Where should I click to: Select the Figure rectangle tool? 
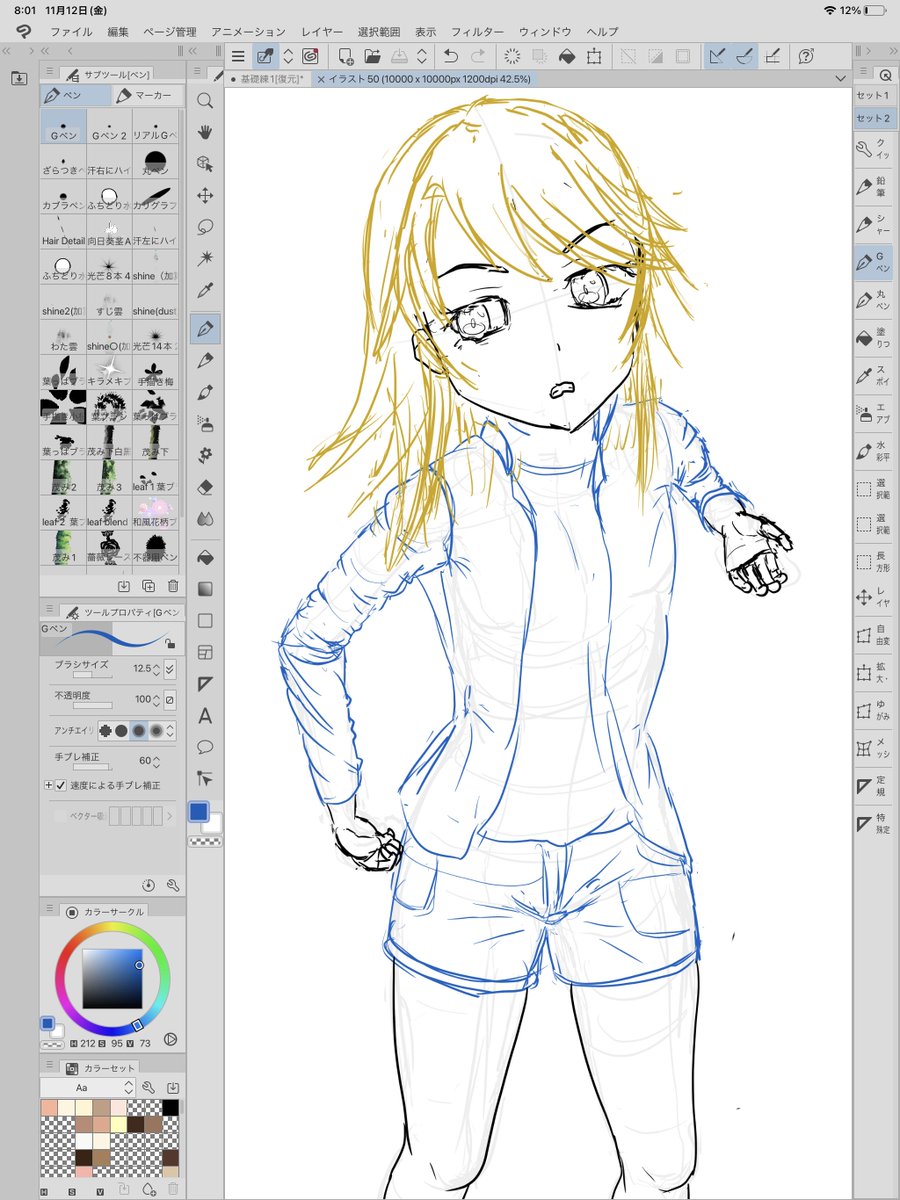coord(205,620)
